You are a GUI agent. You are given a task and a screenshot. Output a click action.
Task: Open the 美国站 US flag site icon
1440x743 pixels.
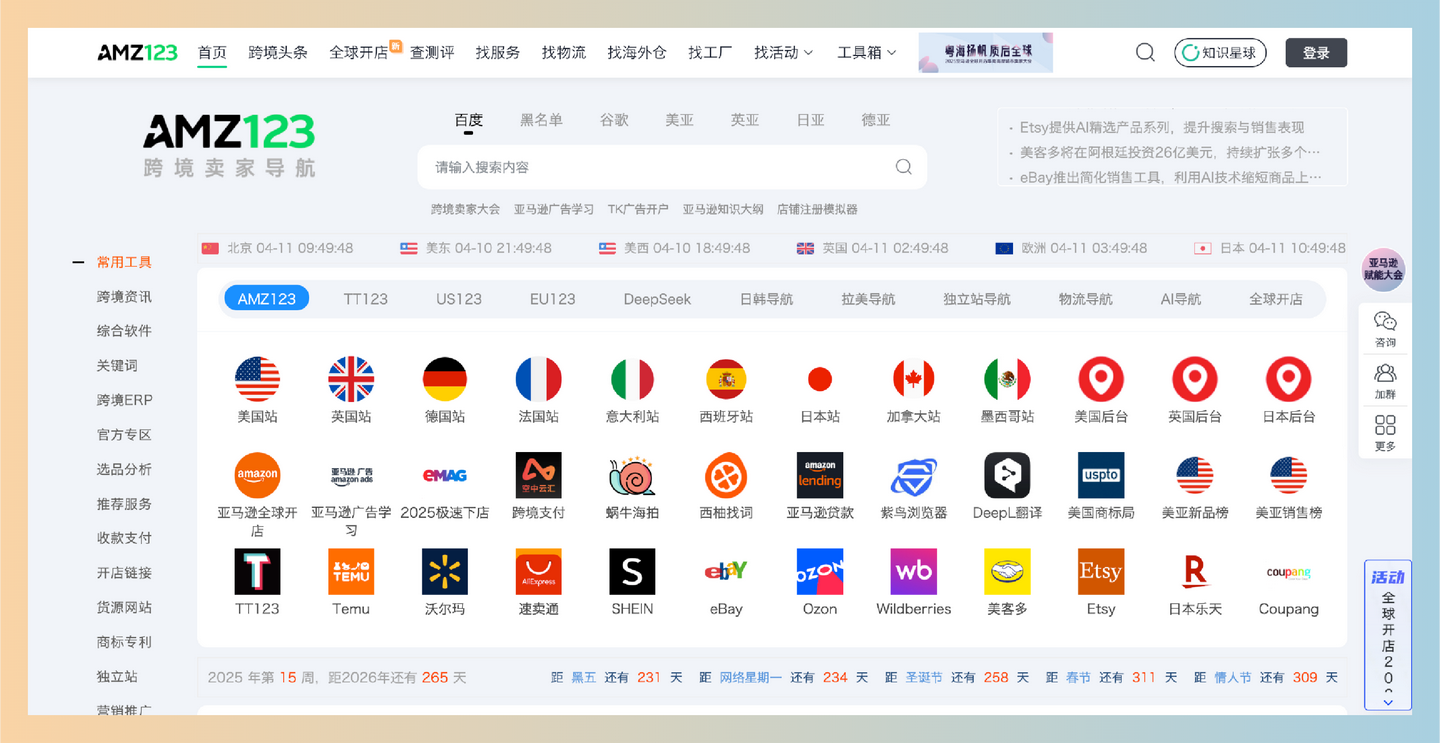[258, 375]
